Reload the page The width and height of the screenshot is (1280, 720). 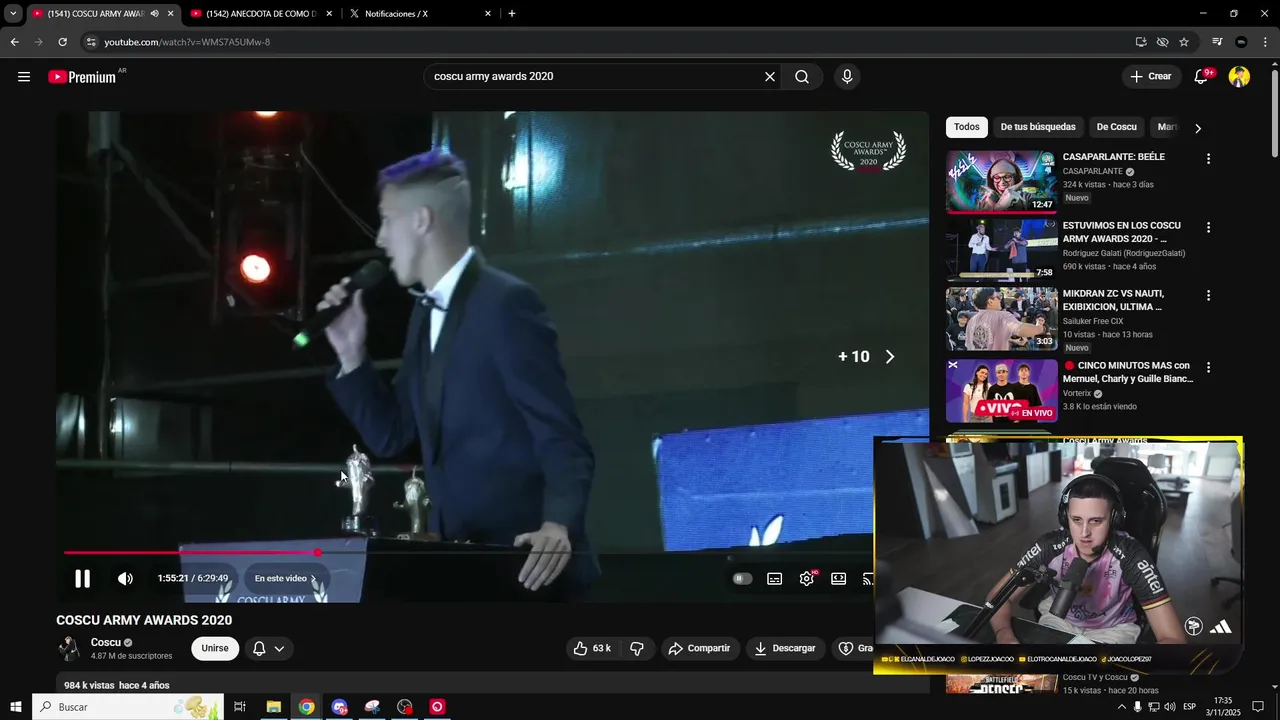click(62, 42)
